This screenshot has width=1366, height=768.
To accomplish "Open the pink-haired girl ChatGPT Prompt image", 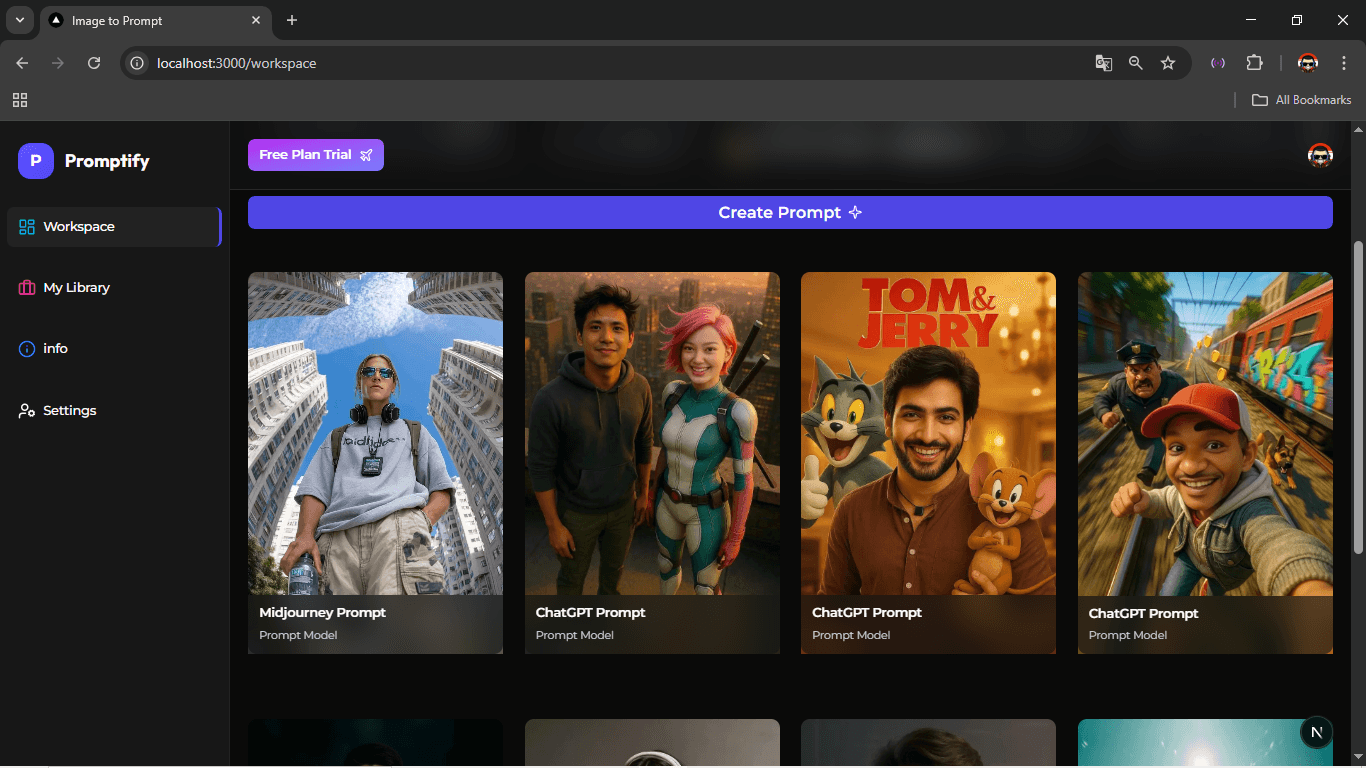I will [652, 433].
